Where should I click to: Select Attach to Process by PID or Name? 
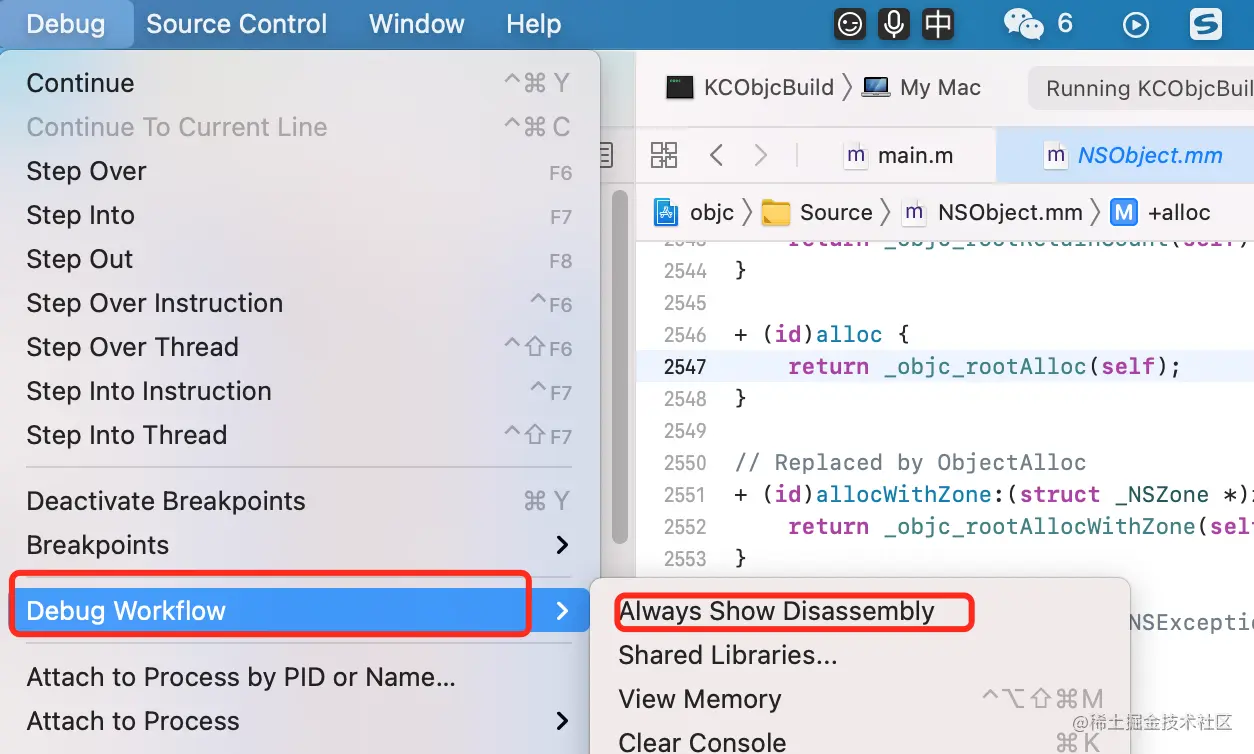[300, 677]
